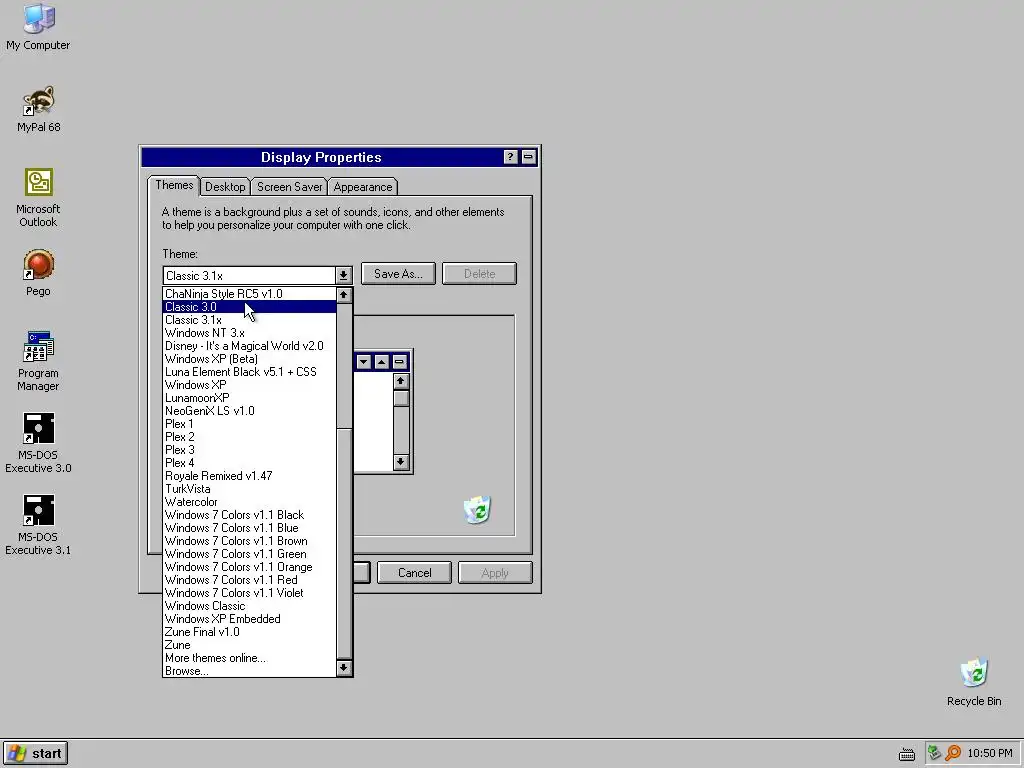Choose TurkVista theme
The width and height of the screenshot is (1024, 768).
[249, 489]
